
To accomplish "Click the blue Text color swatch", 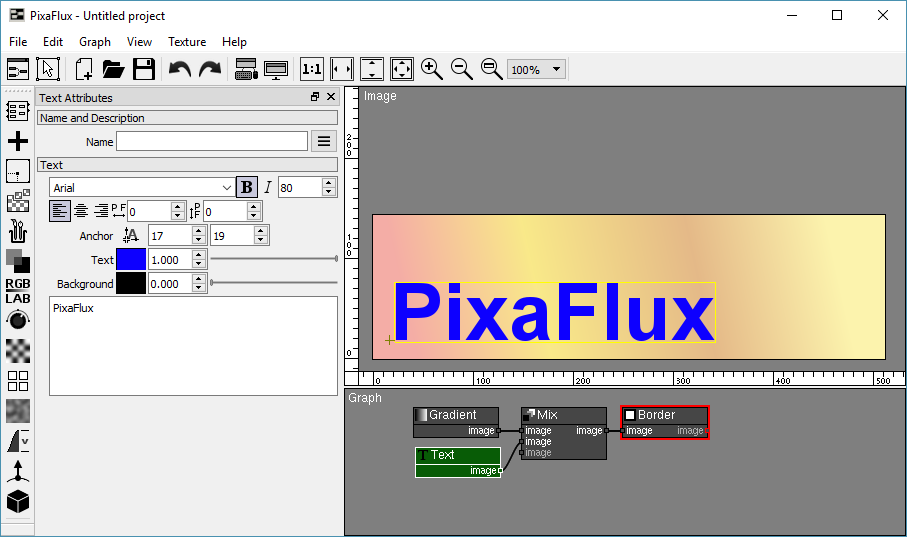I will coord(131,260).
